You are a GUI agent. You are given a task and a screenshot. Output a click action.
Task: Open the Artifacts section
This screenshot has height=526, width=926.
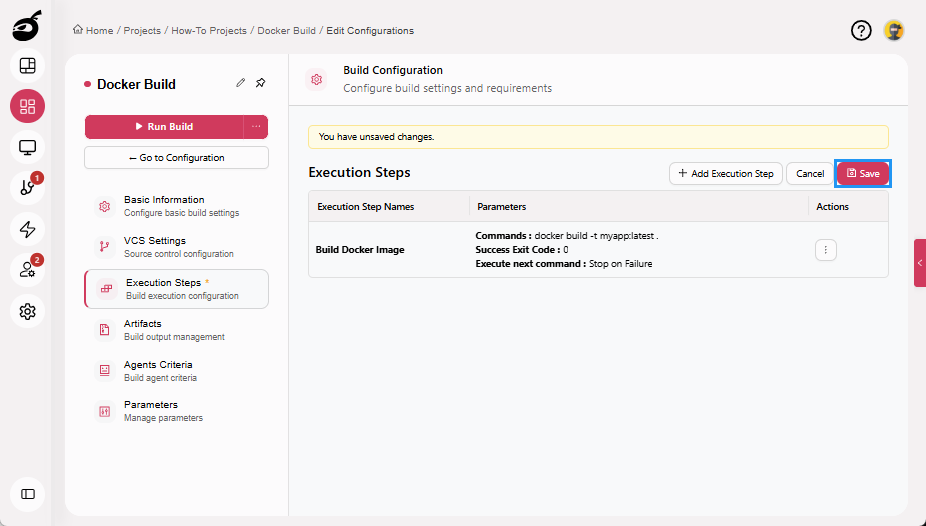pos(177,330)
